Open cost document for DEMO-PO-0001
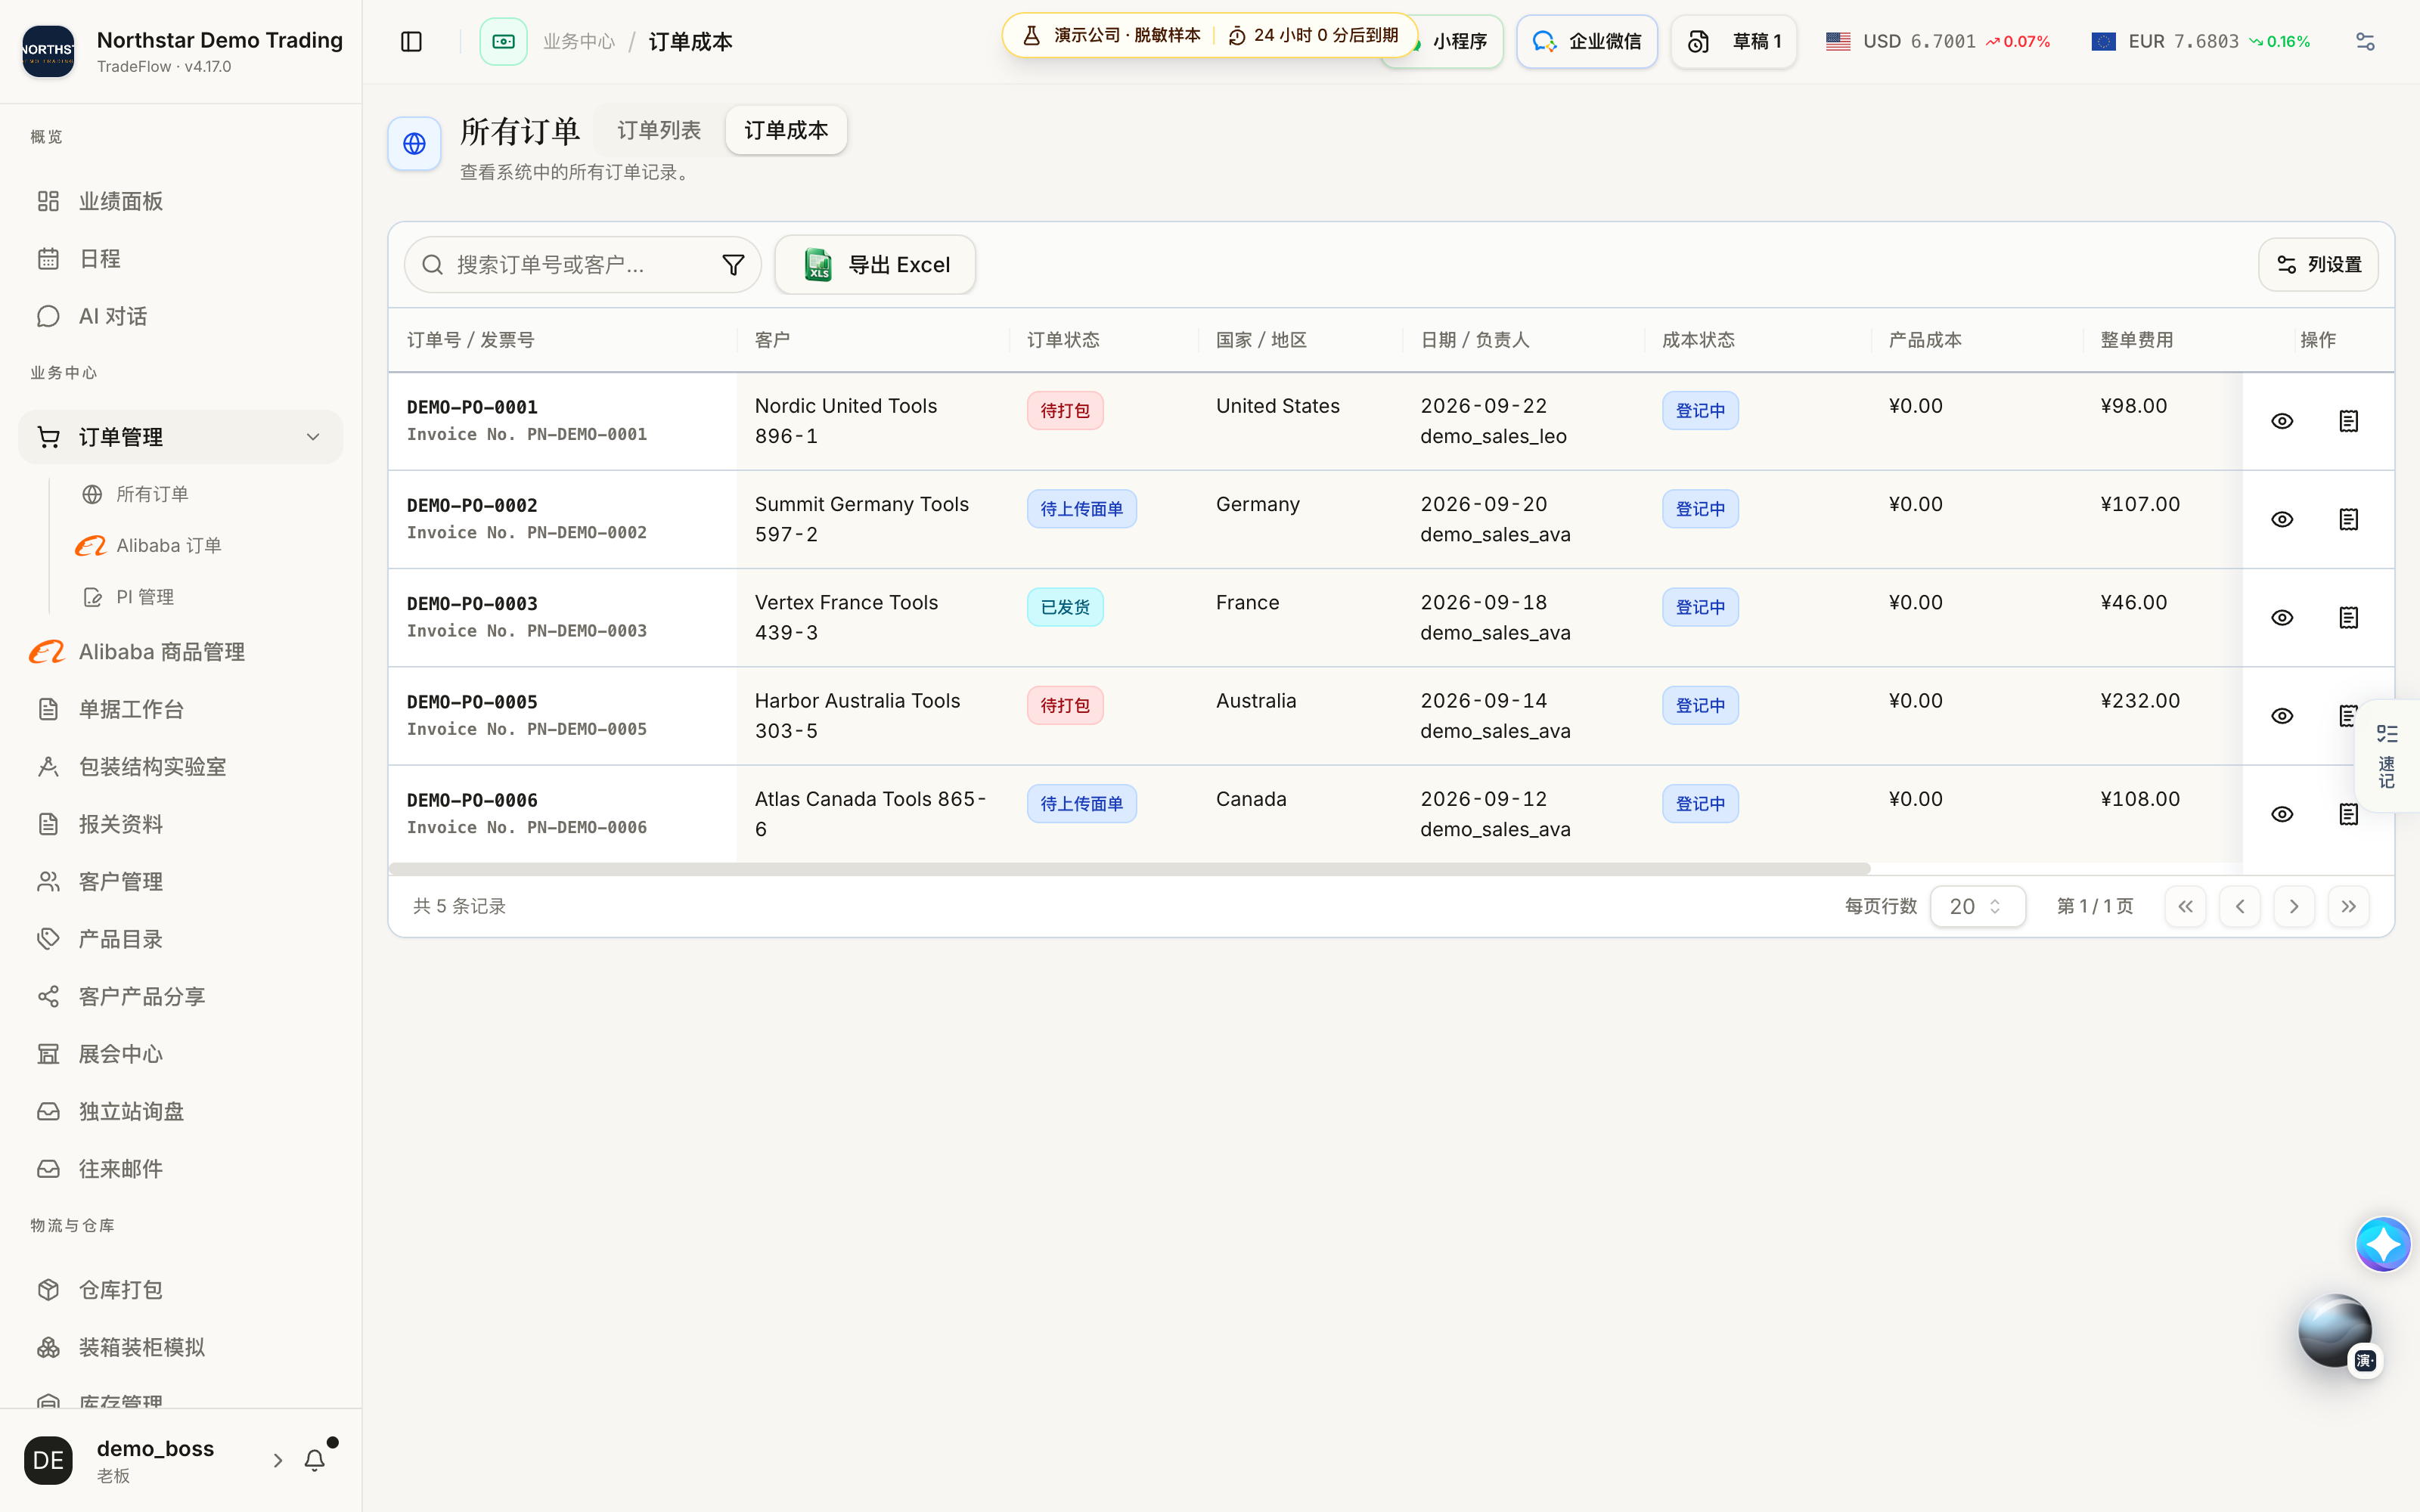2420x1512 pixels. click(2348, 421)
